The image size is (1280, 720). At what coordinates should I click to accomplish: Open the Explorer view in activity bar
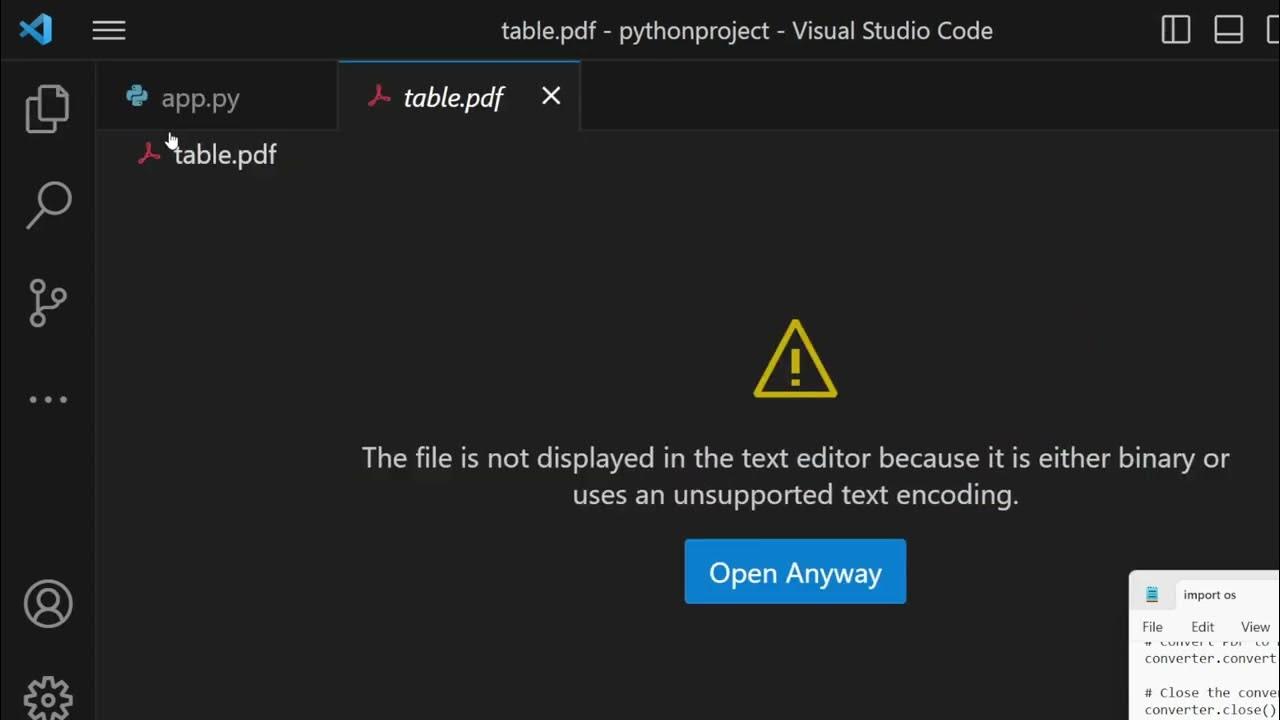47,108
